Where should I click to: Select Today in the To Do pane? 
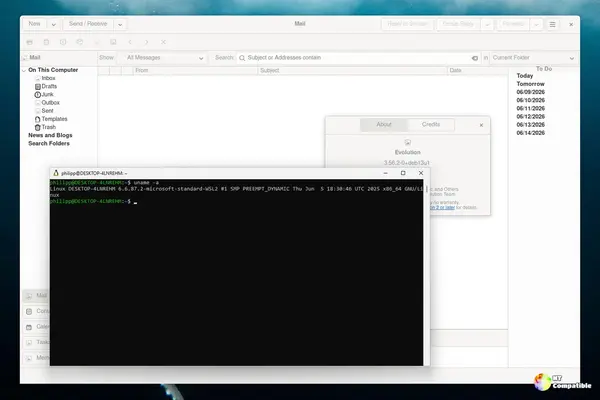[525, 76]
